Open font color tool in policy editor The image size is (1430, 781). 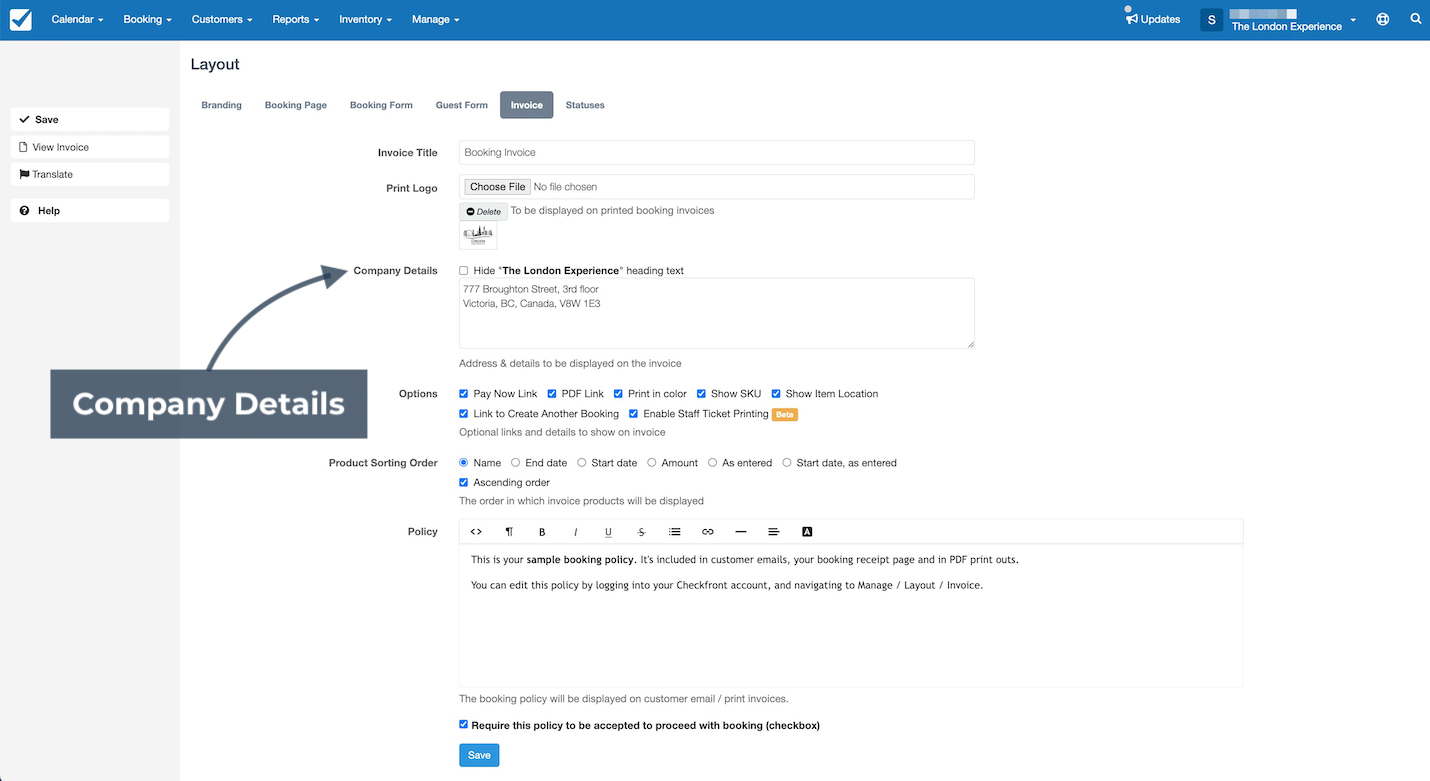pyautogui.click(x=807, y=532)
